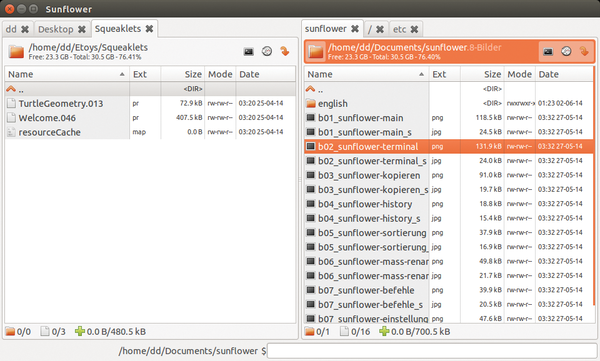
Task: Click folder icon beside /home/dd/Etoys/Squeaklets path
Action: coord(16,52)
